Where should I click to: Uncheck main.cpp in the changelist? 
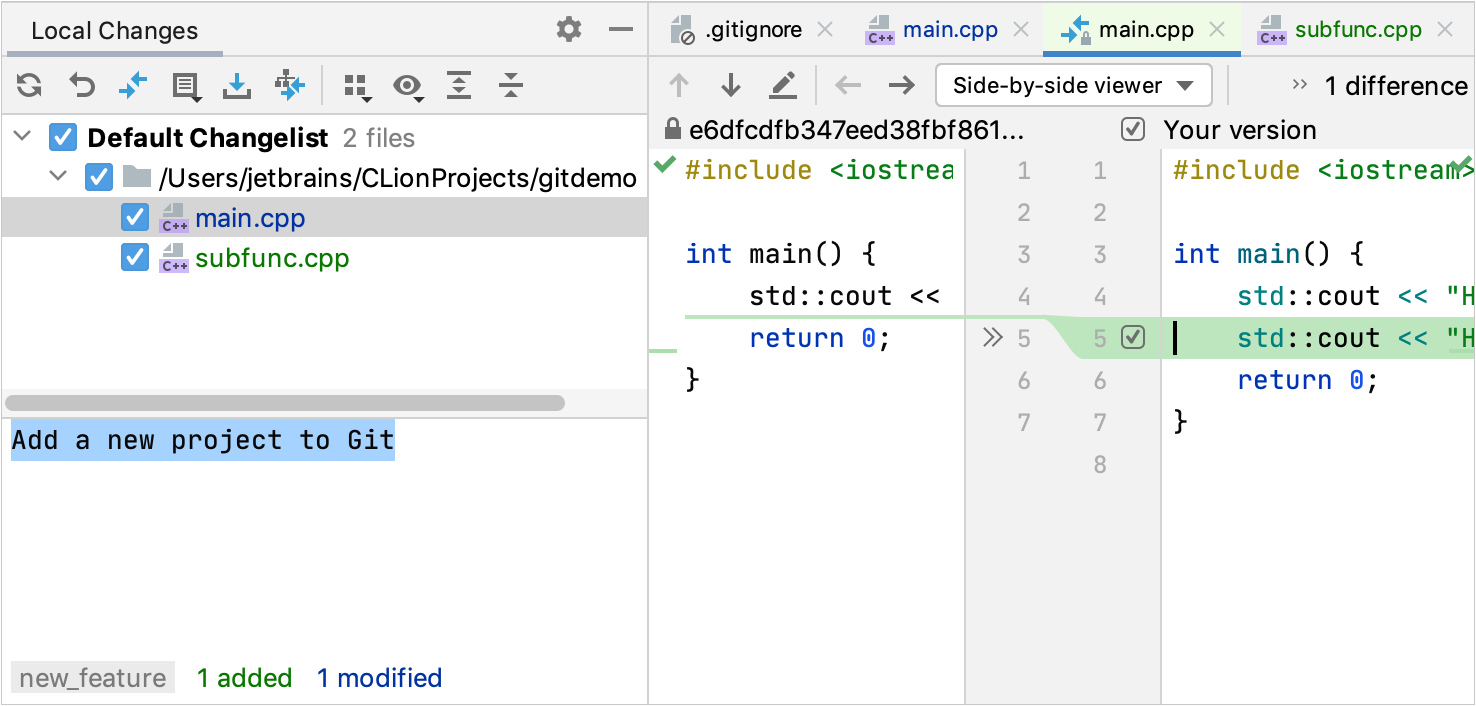[x=134, y=217]
